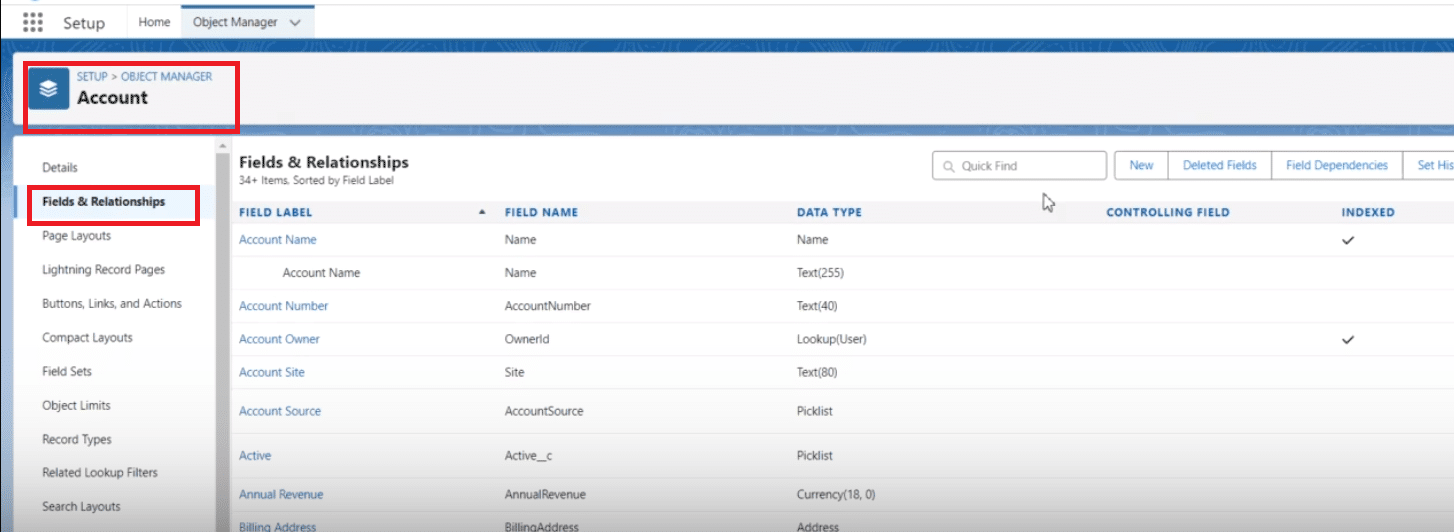Open Page Layouts in the sidebar

click(76, 236)
